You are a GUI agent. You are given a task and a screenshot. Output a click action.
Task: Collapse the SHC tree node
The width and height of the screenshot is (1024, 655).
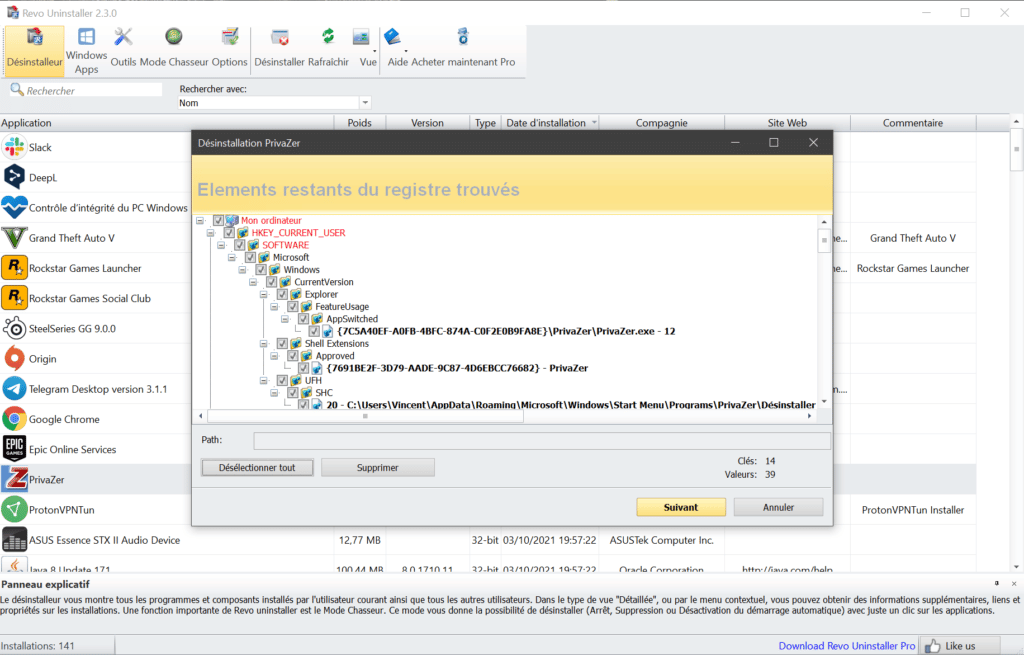coord(274,392)
